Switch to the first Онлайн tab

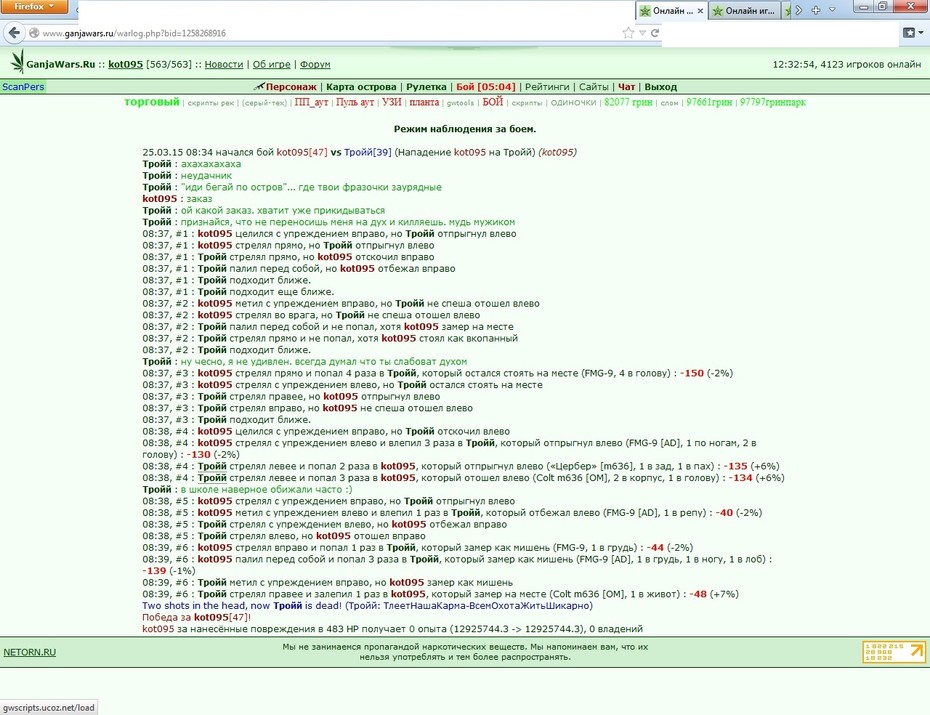pyautogui.click(x=671, y=11)
